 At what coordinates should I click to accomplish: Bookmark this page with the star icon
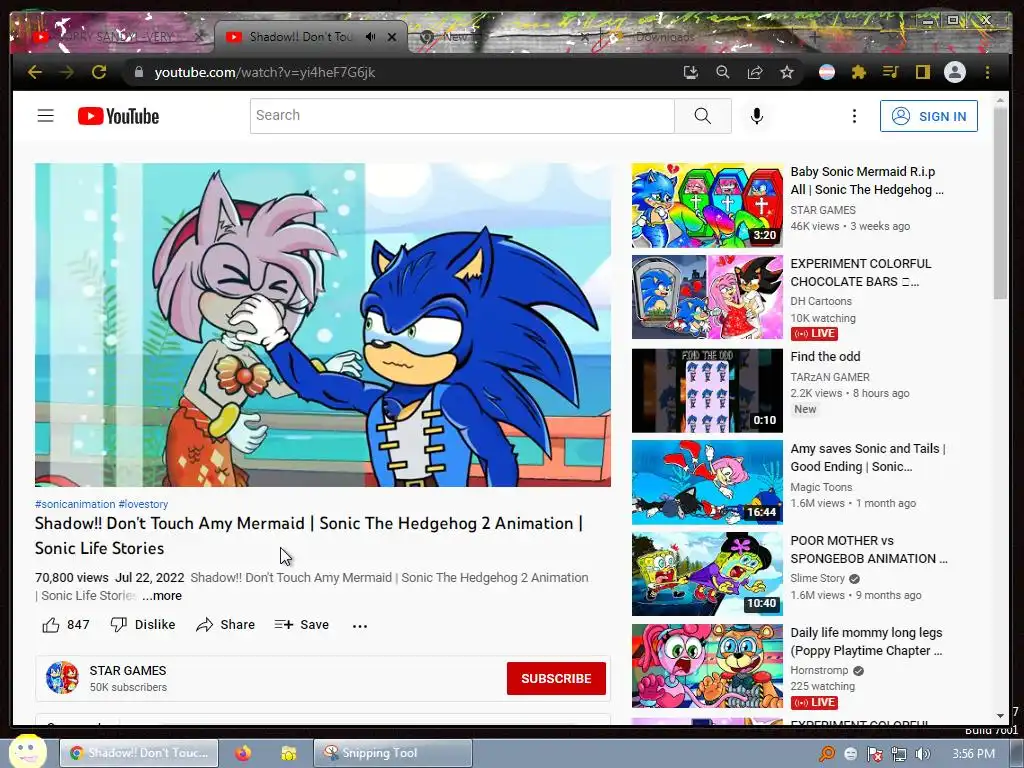(787, 72)
